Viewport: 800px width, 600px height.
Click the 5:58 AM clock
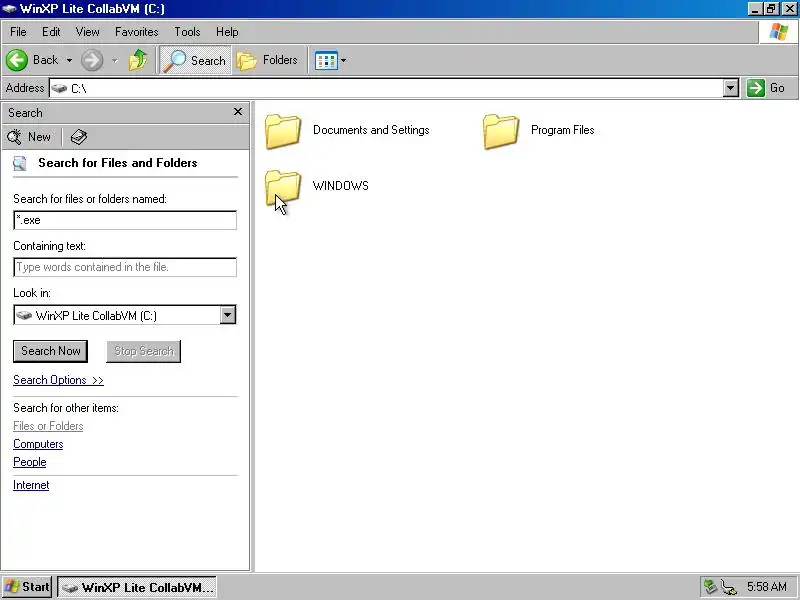click(767, 587)
